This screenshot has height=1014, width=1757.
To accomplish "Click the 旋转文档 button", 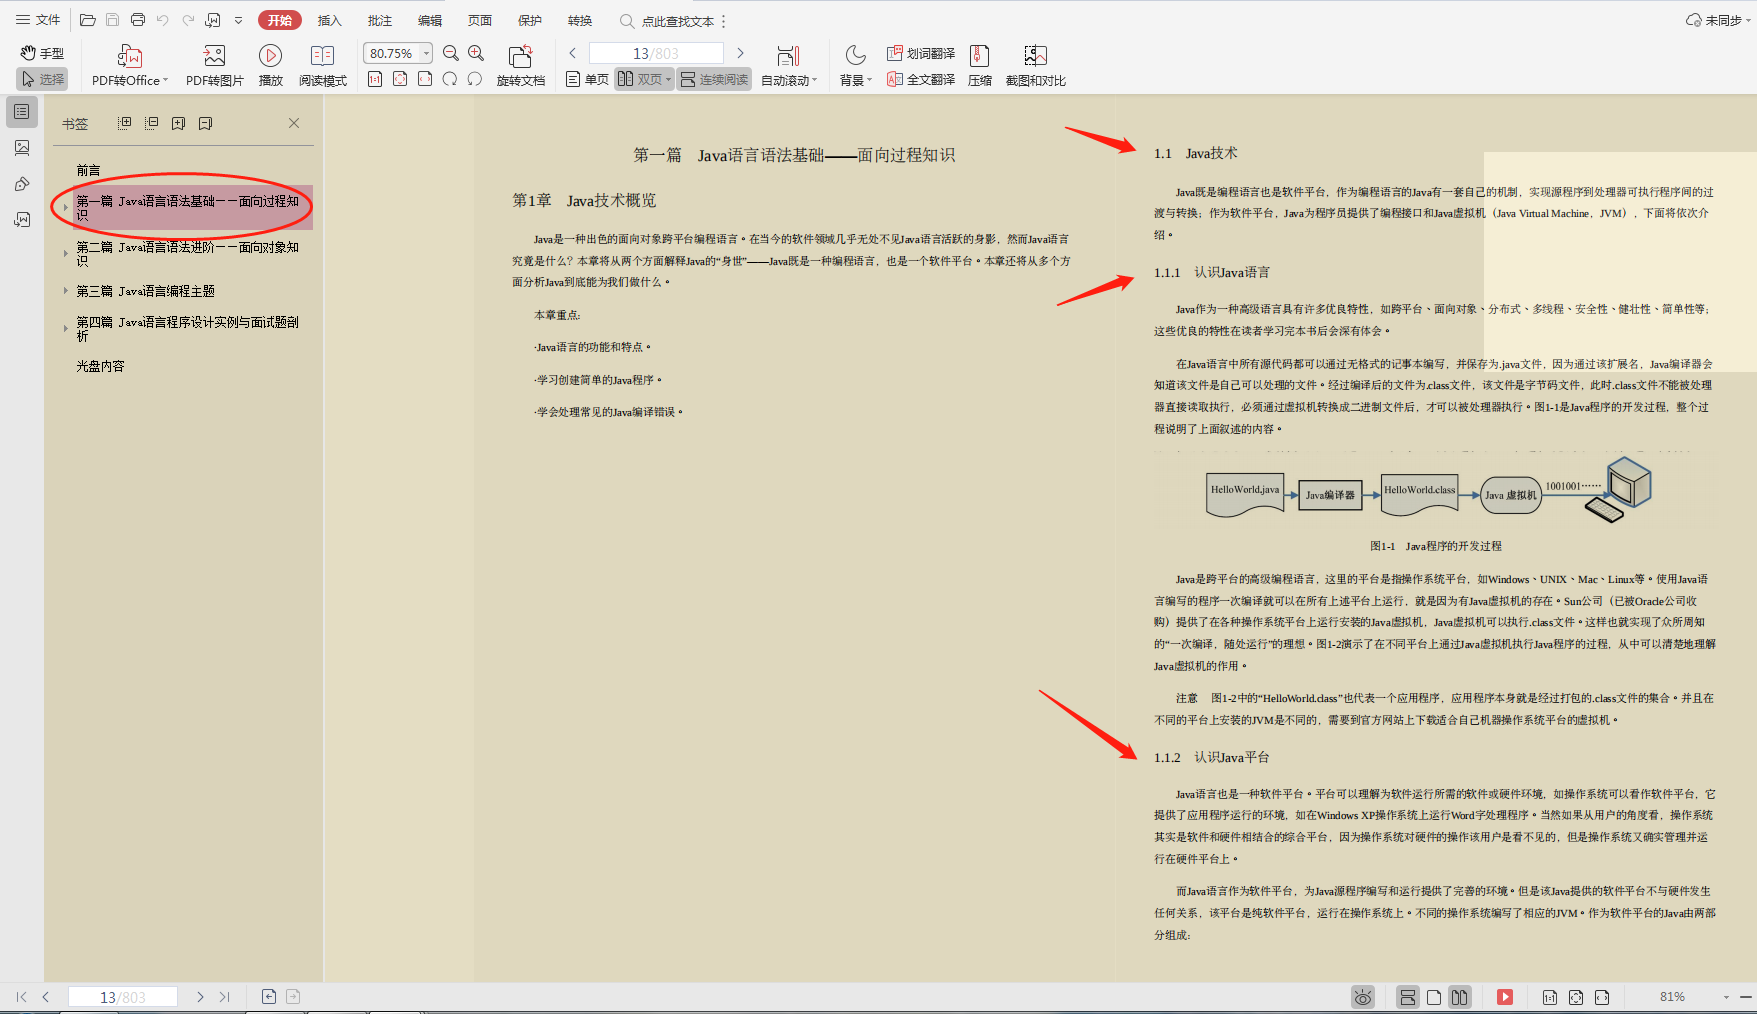I will point(521,66).
